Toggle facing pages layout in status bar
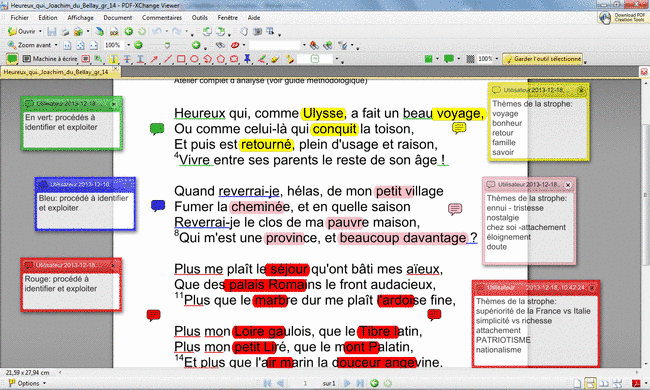 [x=604, y=383]
